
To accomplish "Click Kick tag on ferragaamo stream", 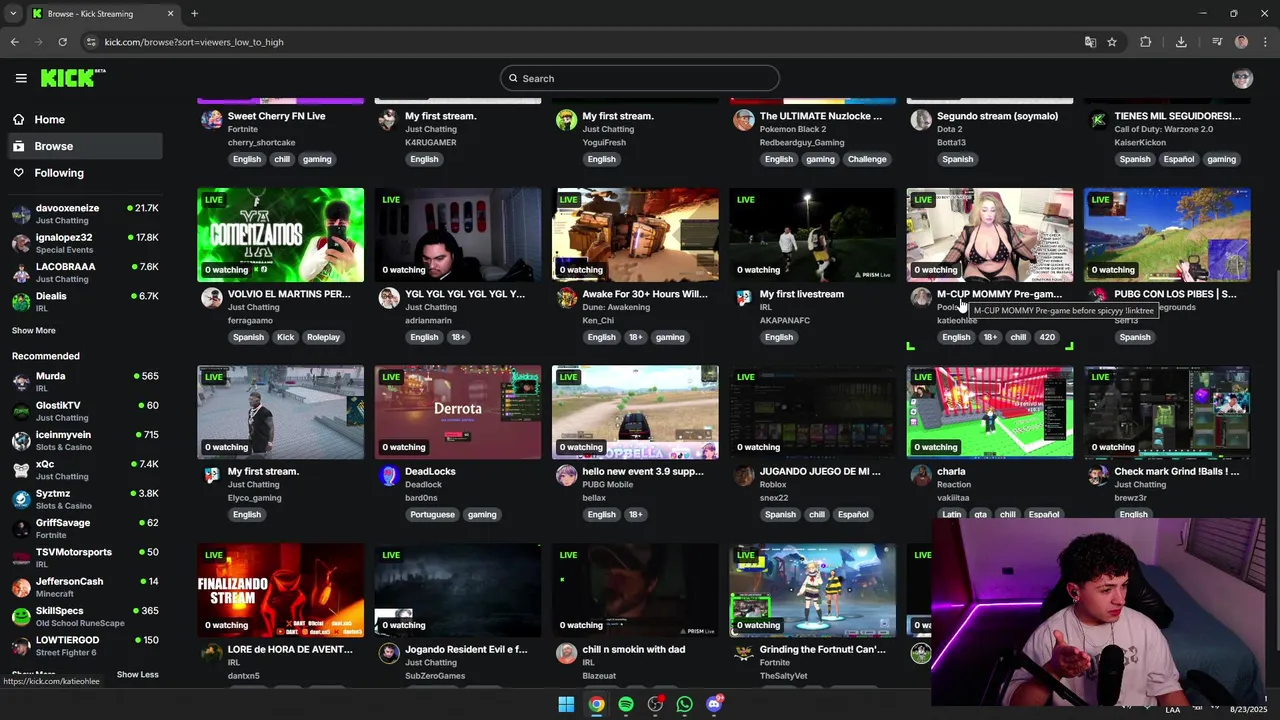I will point(285,337).
